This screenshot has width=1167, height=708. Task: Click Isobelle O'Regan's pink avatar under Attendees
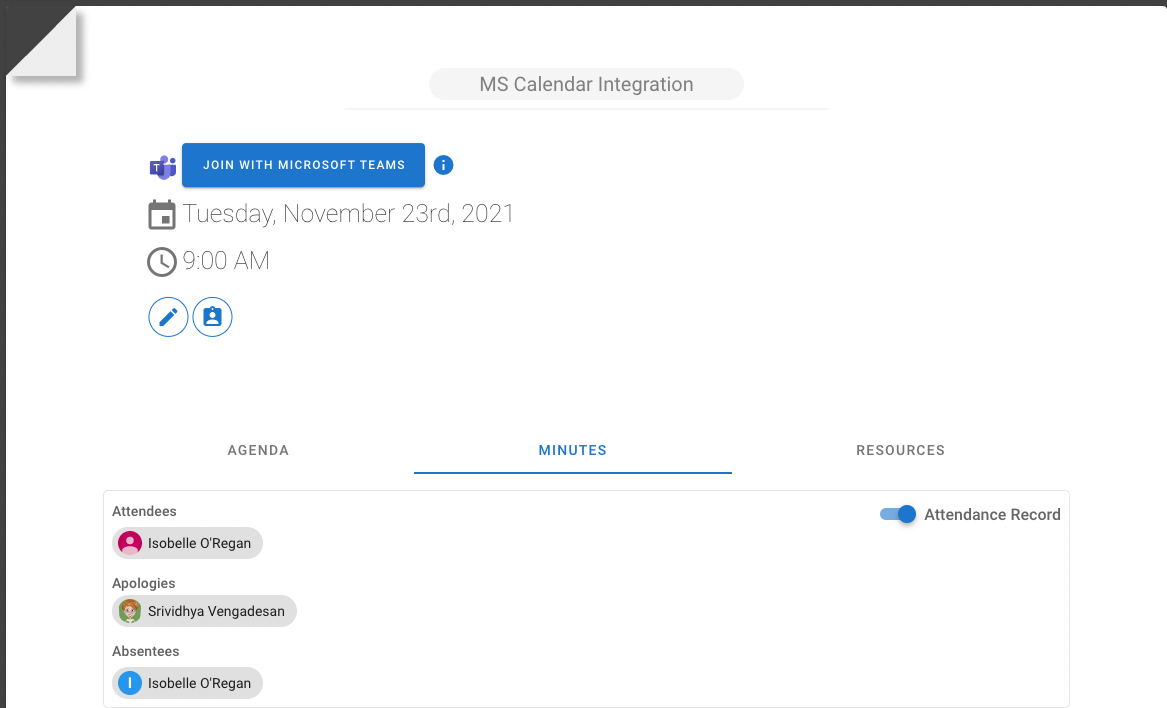click(130, 543)
